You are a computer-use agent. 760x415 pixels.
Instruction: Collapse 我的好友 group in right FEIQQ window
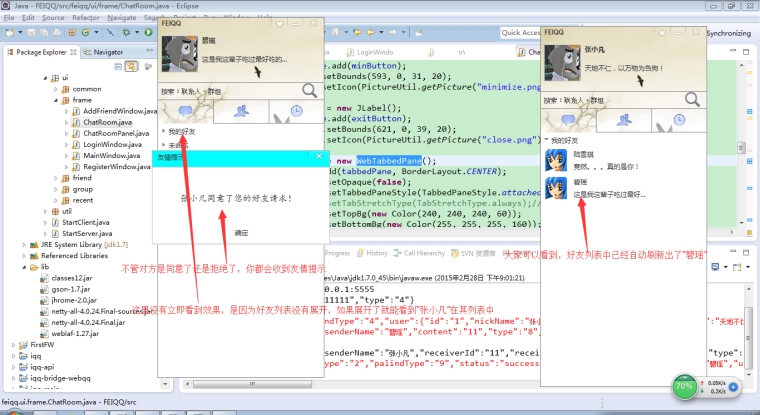point(547,140)
